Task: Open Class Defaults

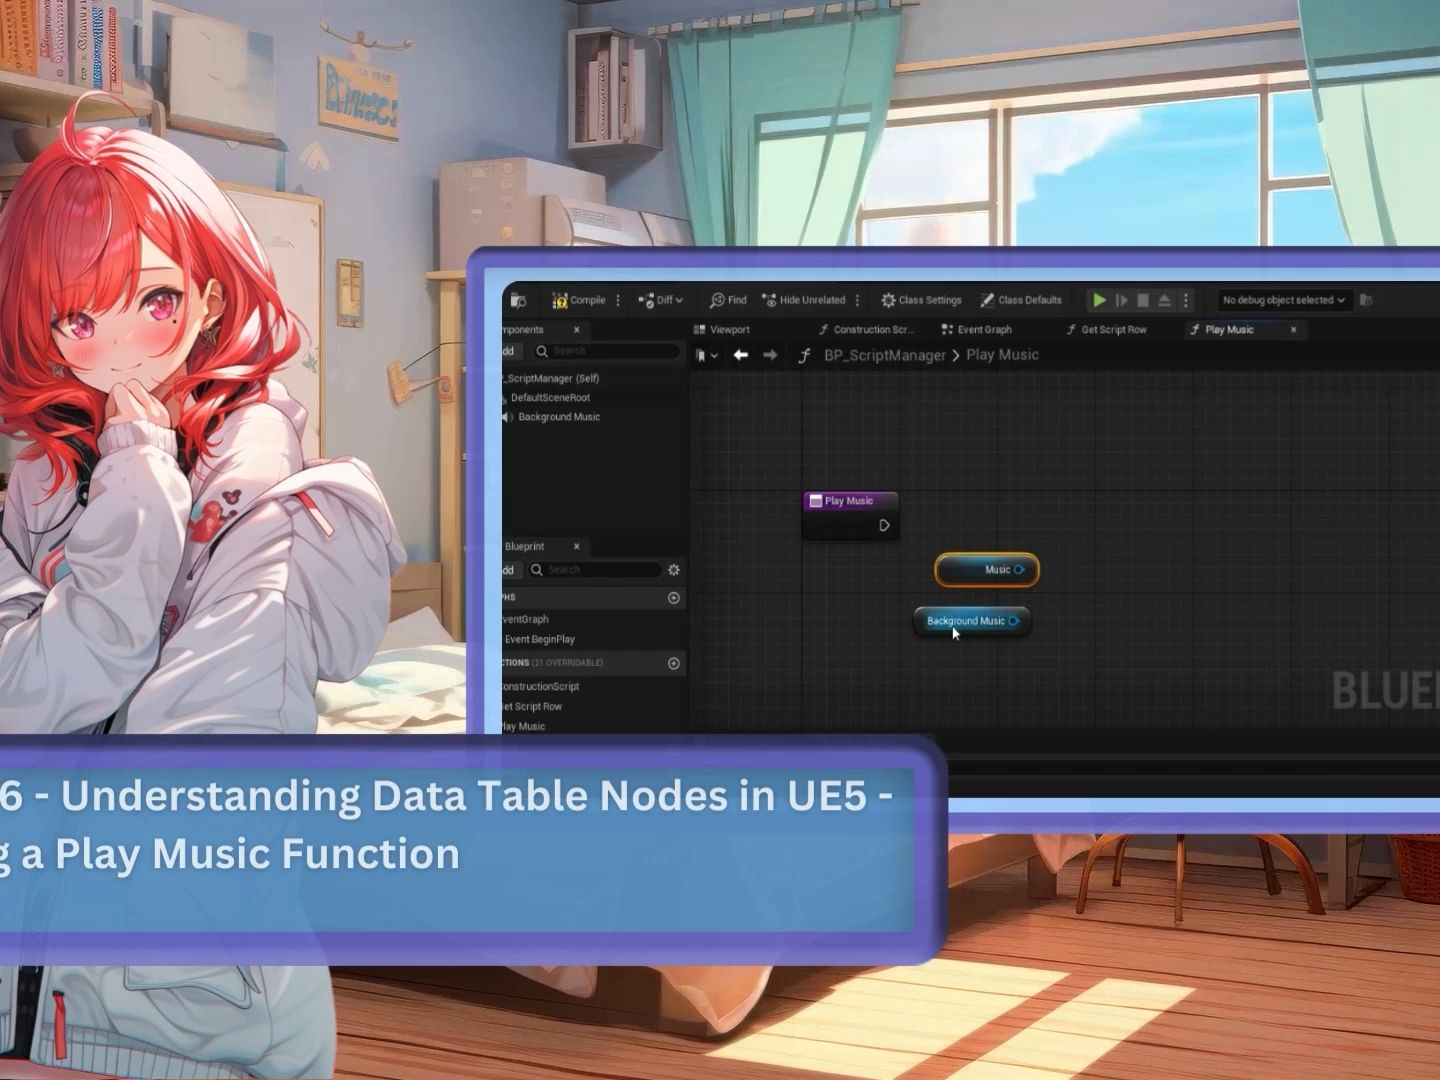Action: coord(1021,300)
